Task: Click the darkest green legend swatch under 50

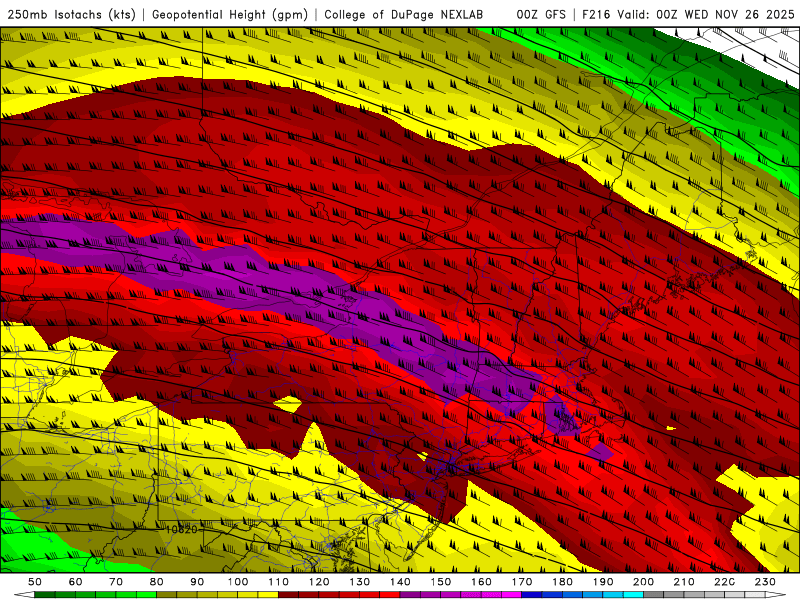Action: click(x=44, y=594)
